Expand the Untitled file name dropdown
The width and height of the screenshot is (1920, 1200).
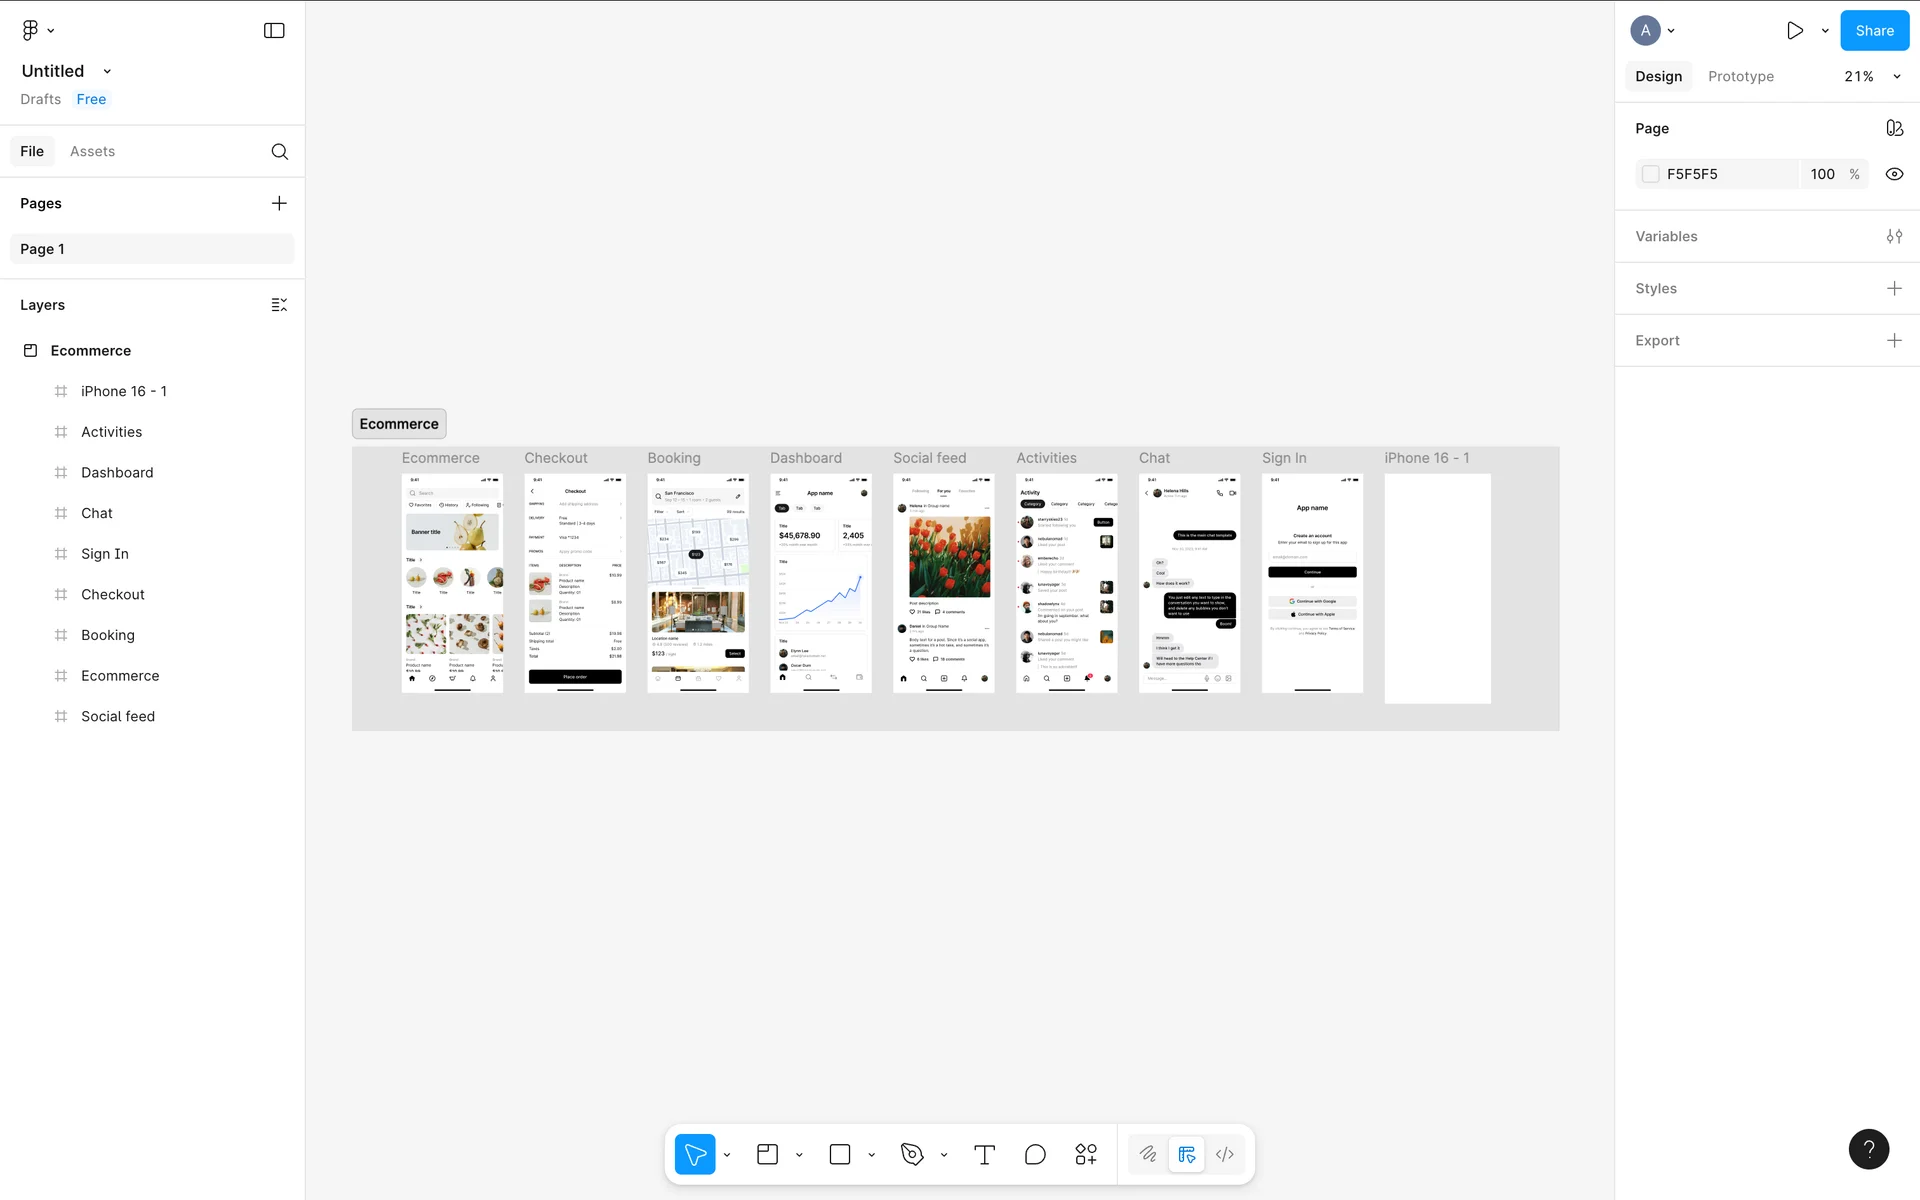click(x=107, y=71)
